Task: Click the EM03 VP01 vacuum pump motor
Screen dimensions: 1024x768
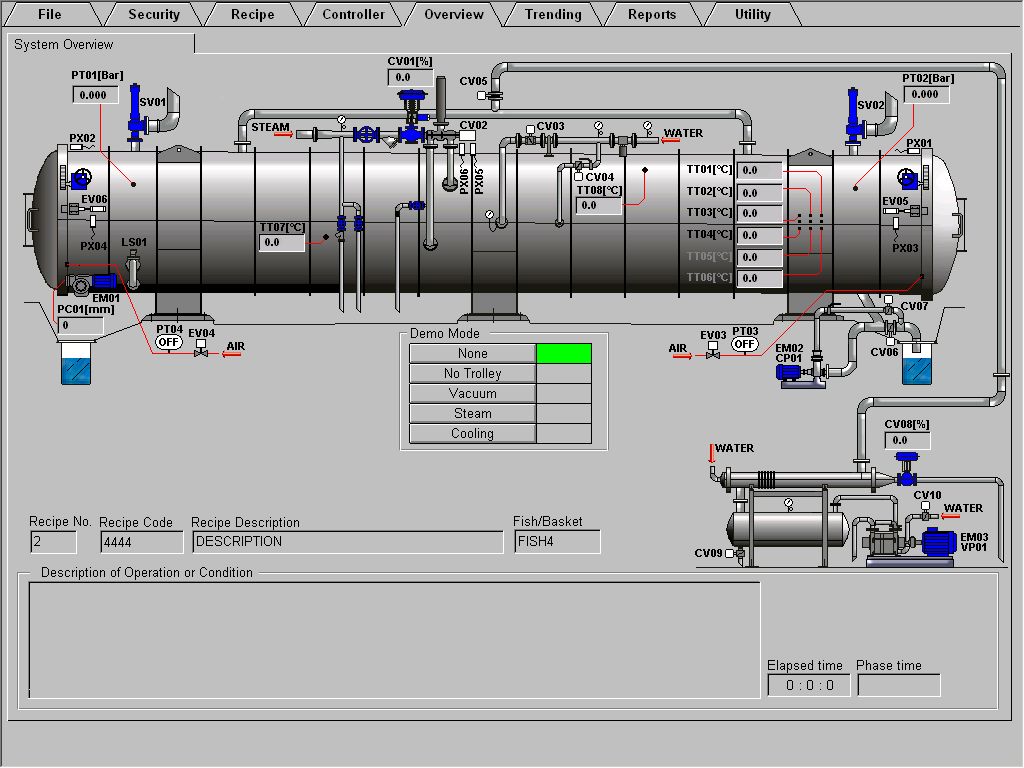Action: [939, 541]
